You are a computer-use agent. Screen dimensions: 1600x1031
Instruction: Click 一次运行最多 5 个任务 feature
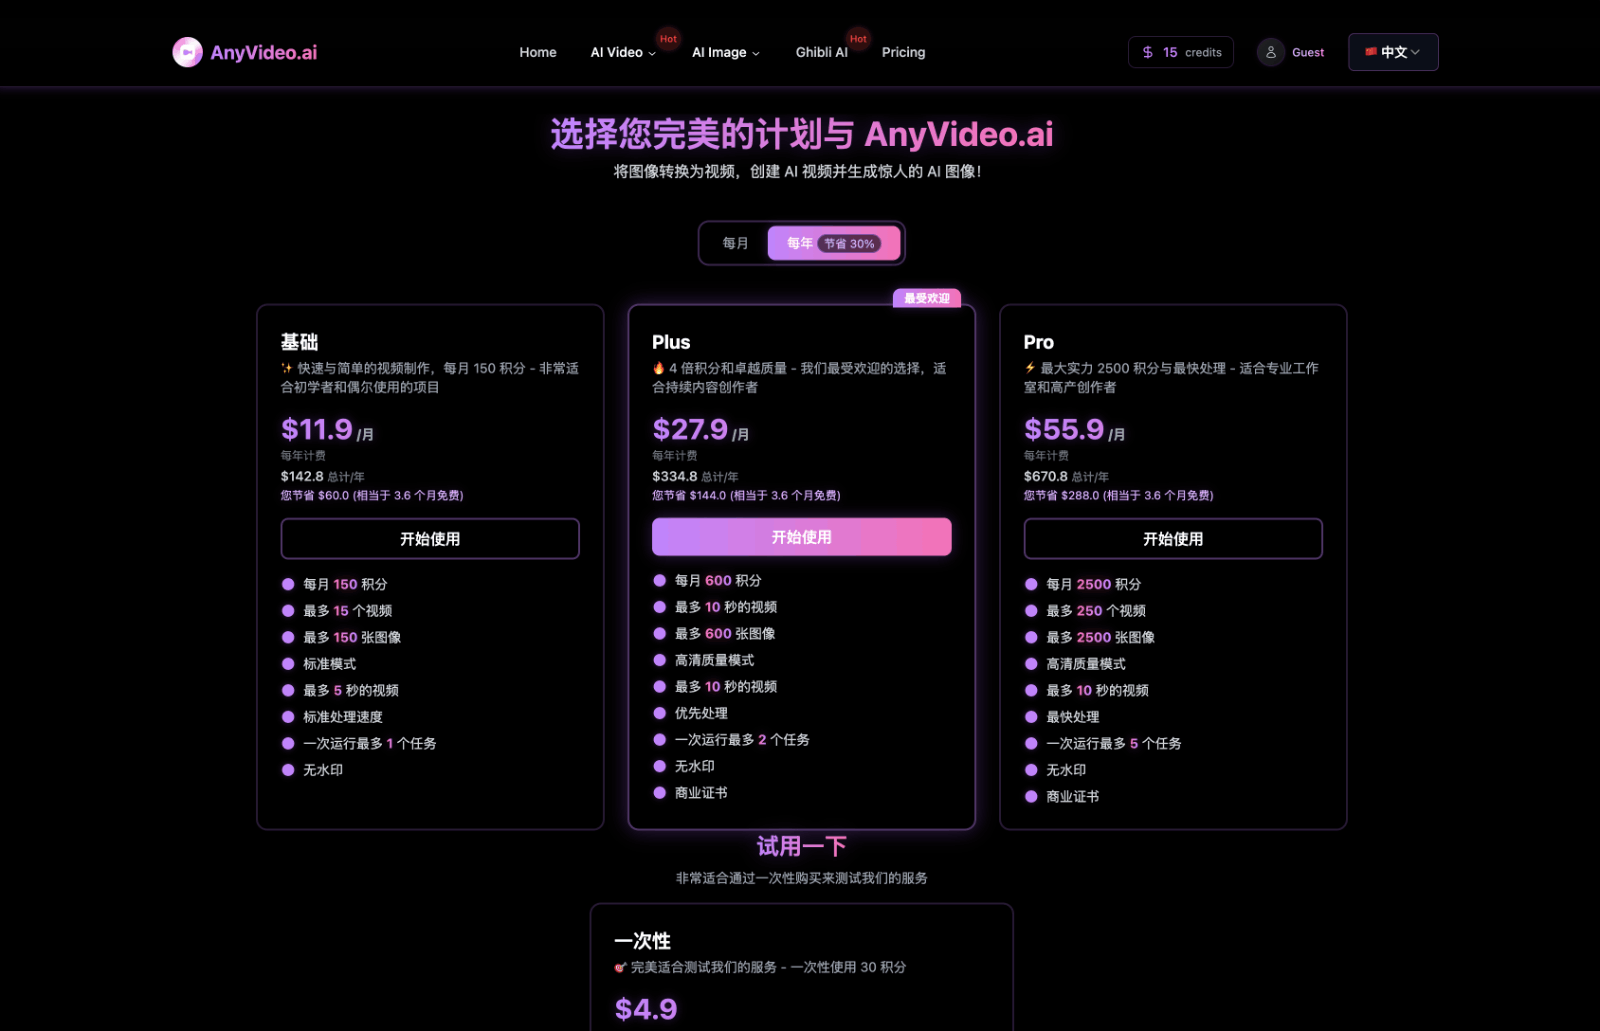click(1114, 743)
